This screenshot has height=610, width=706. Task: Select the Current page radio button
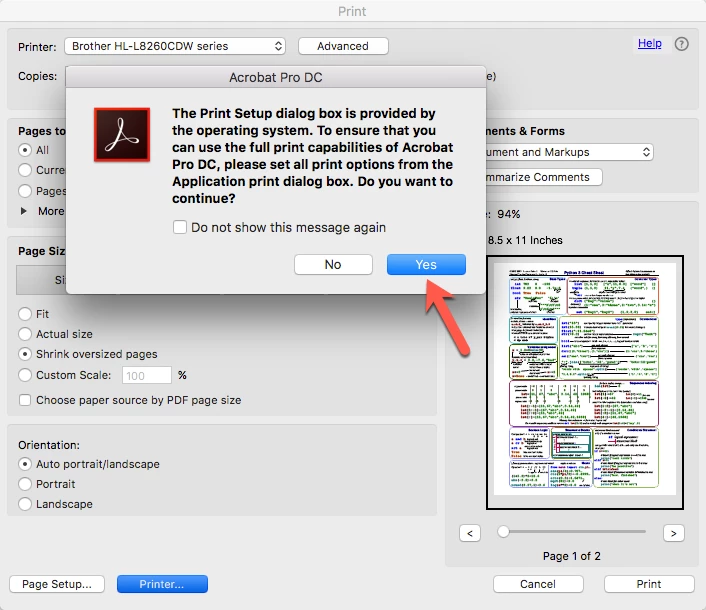pos(25,170)
